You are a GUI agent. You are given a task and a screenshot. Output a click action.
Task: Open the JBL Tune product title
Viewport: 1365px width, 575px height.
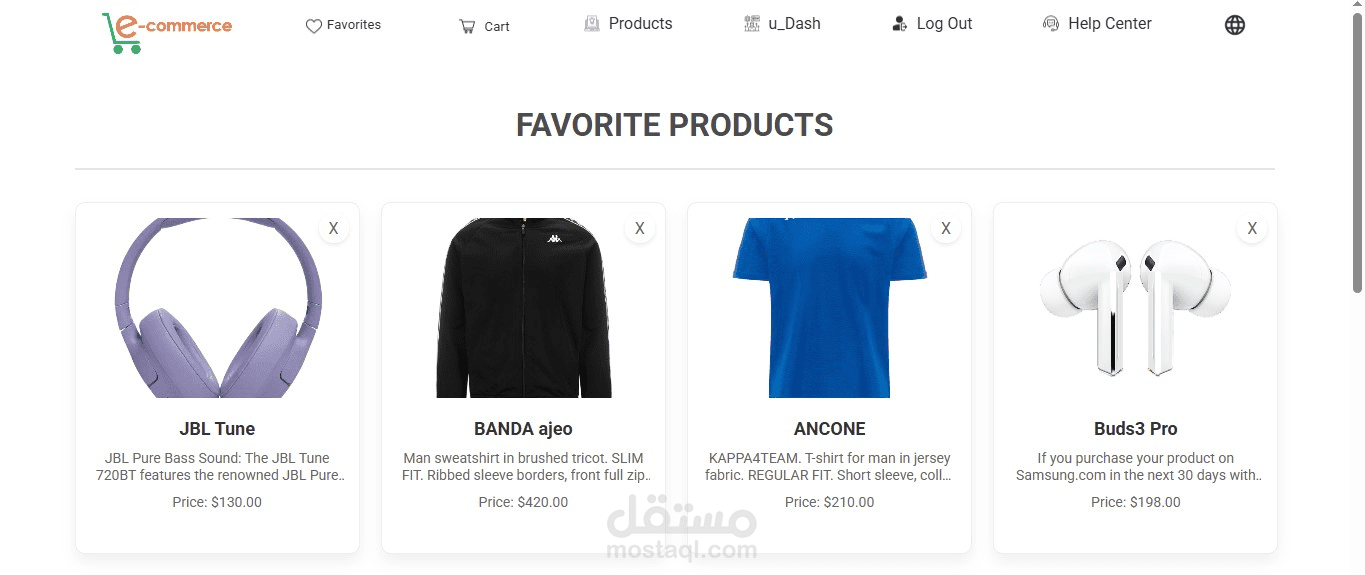(217, 429)
